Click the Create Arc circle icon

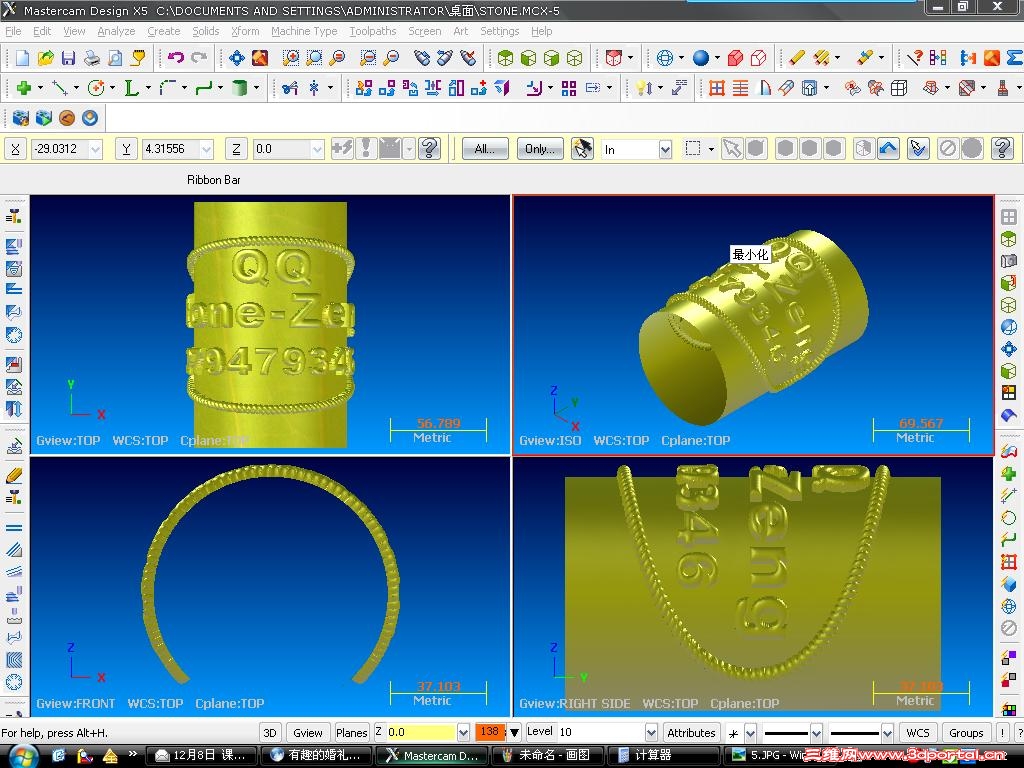tap(96, 88)
